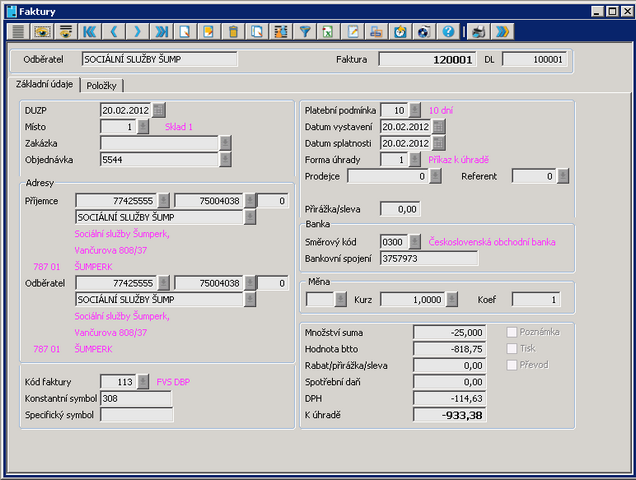
Task: Click the Objednávka lookup button
Action: [225, 159]
